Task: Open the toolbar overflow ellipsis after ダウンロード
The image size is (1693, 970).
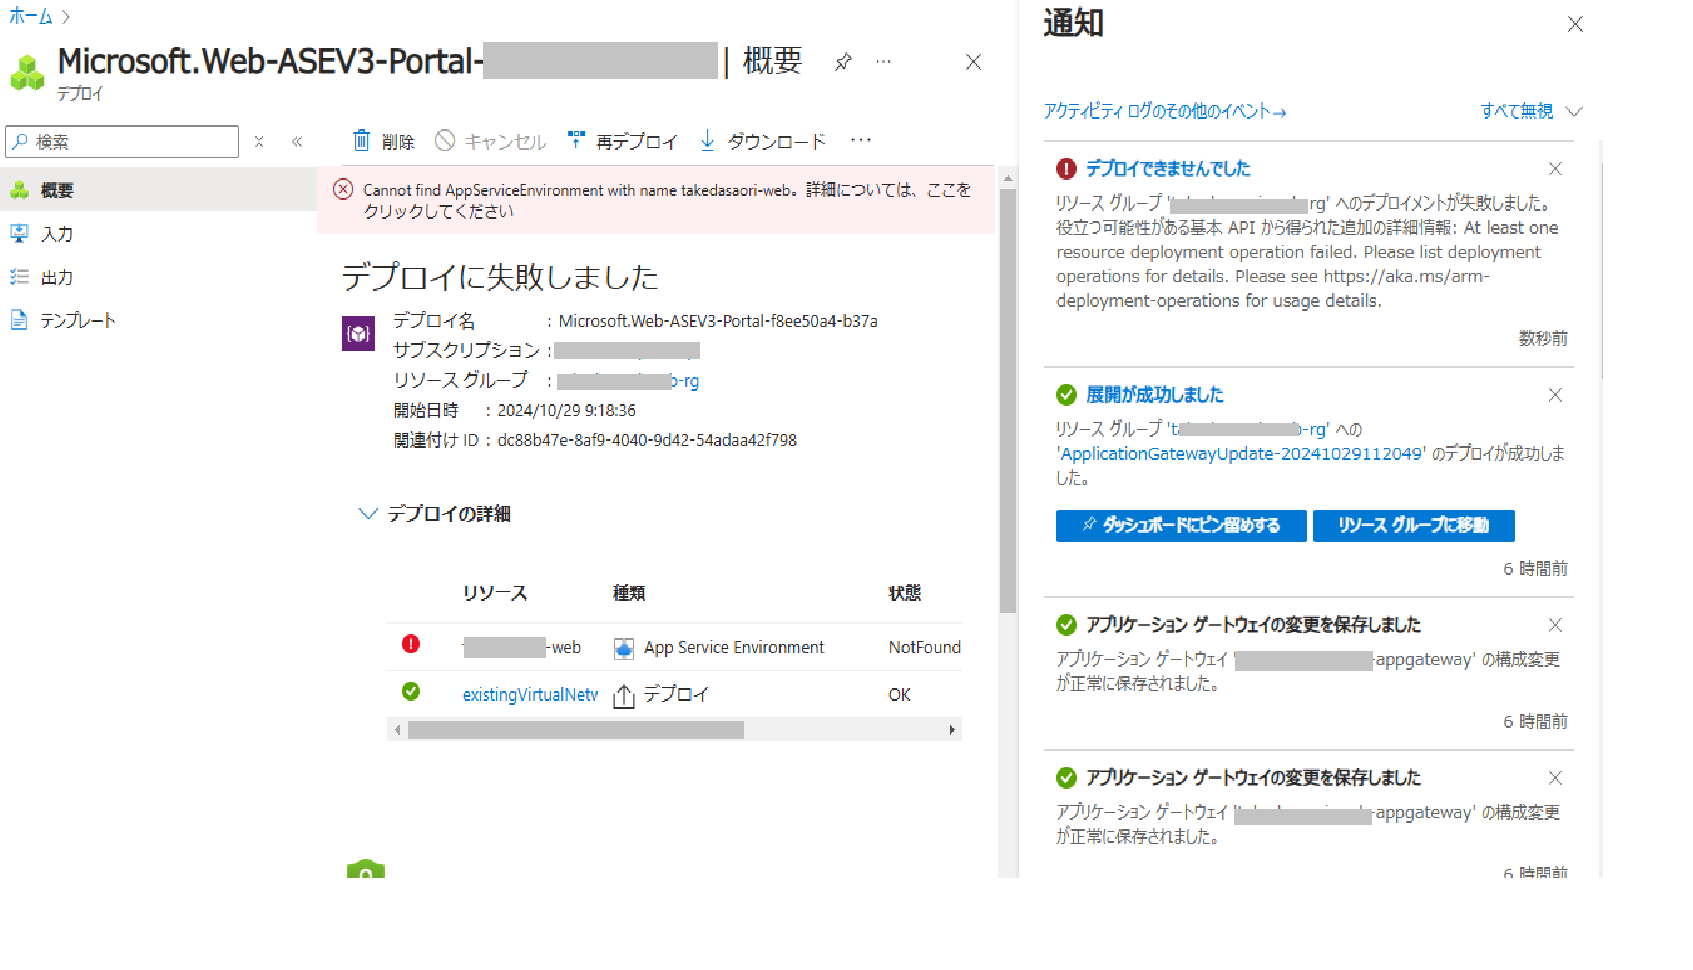Action: pos(861,141)
